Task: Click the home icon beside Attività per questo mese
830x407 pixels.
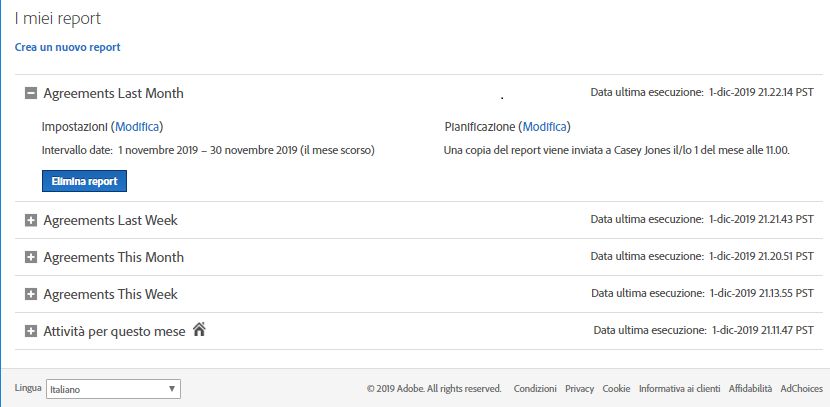Action: (x=199, y=330)
